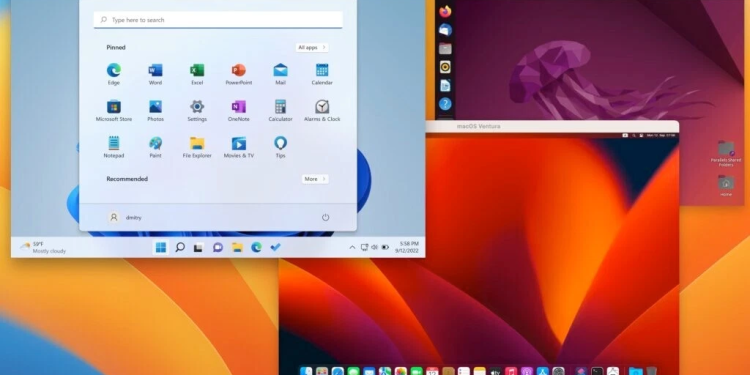Viewport: 750px width, 375px height.
Task: Open Microsoft Store
Action: coord(114,110)
